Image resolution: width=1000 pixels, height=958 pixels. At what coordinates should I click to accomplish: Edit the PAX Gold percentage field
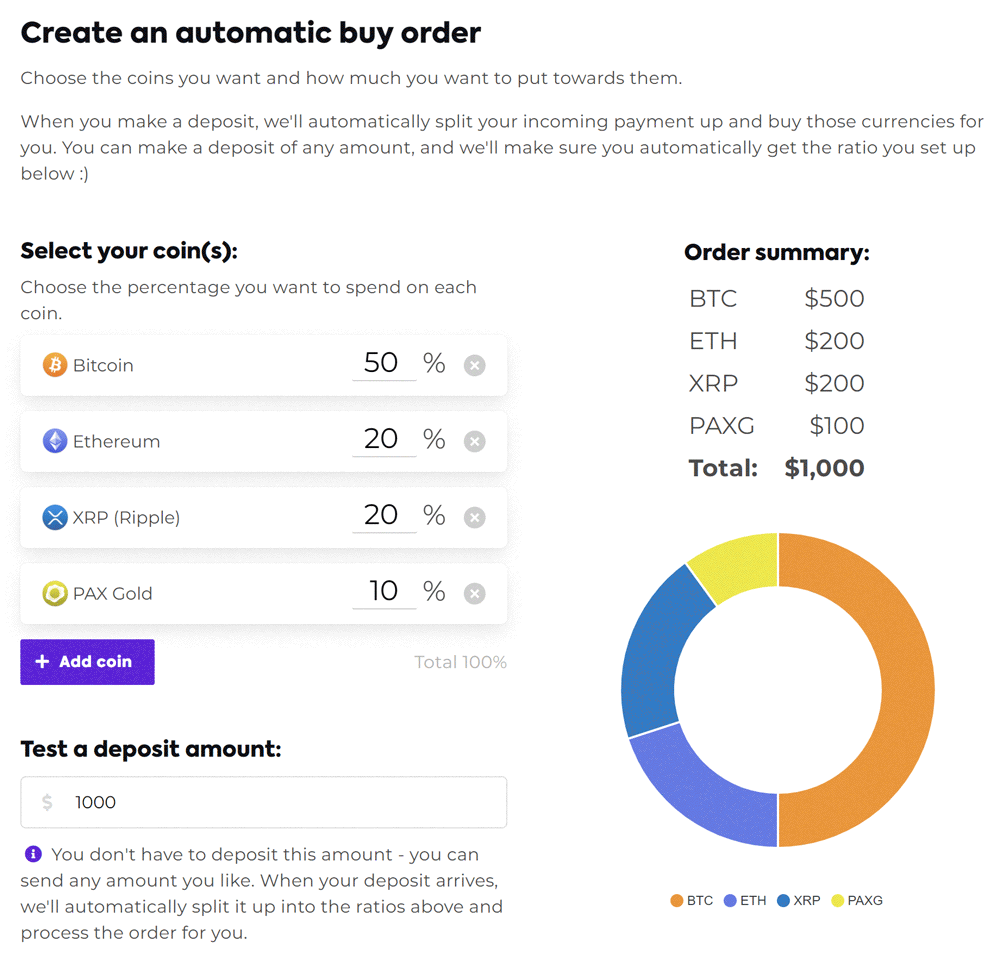pyautogui.click(x=383, y=591)
